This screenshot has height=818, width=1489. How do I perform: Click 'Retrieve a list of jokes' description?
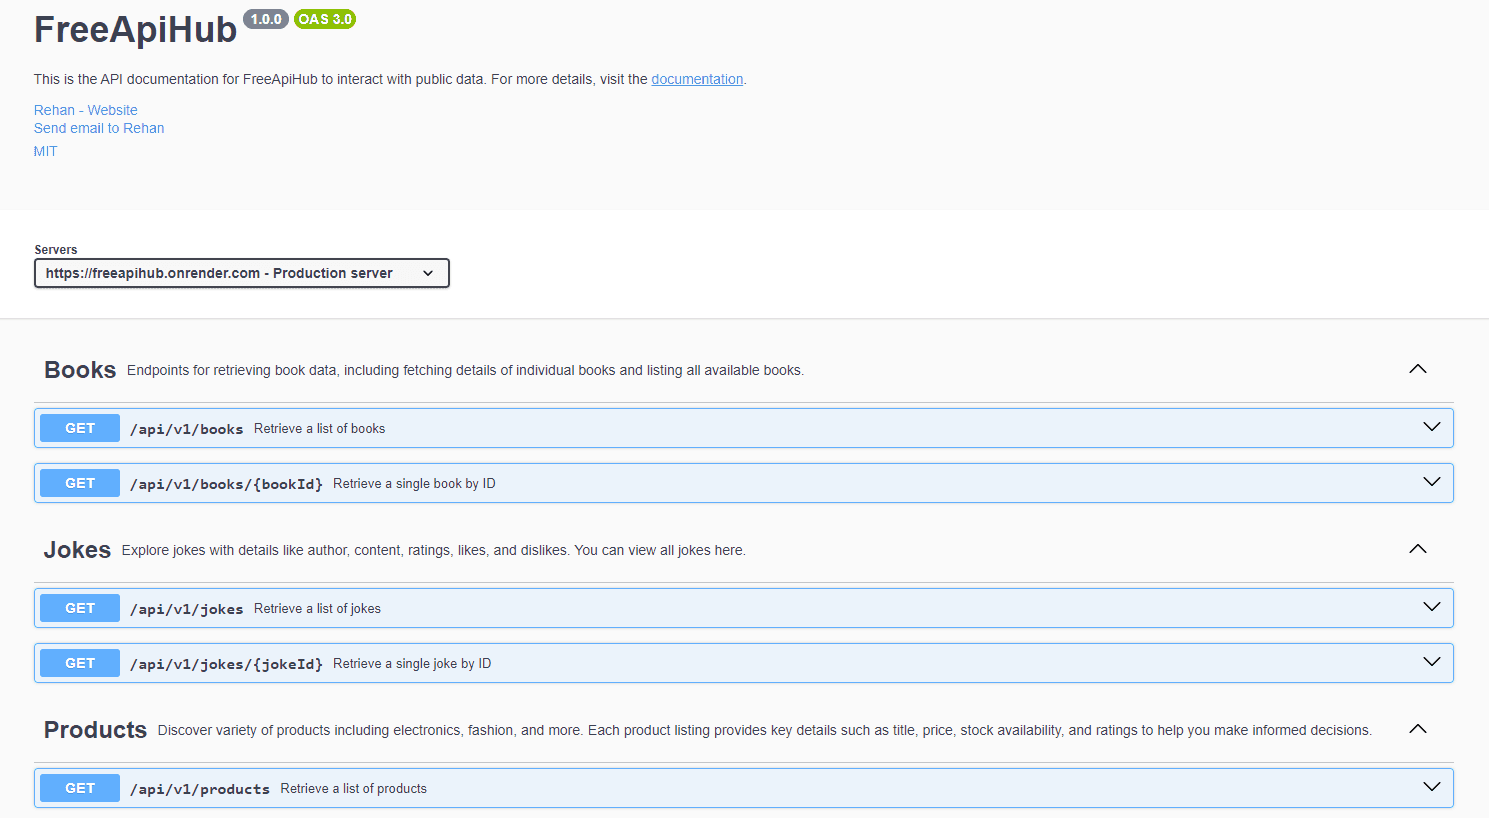pos(317,608)
